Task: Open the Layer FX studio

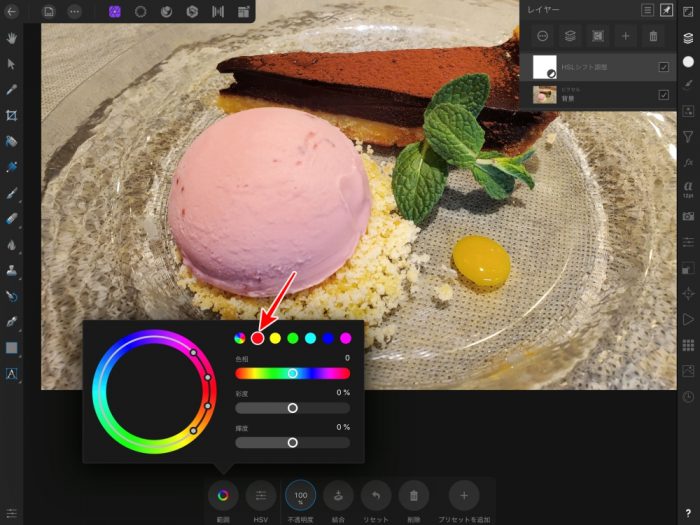Action: pos(688,162)
